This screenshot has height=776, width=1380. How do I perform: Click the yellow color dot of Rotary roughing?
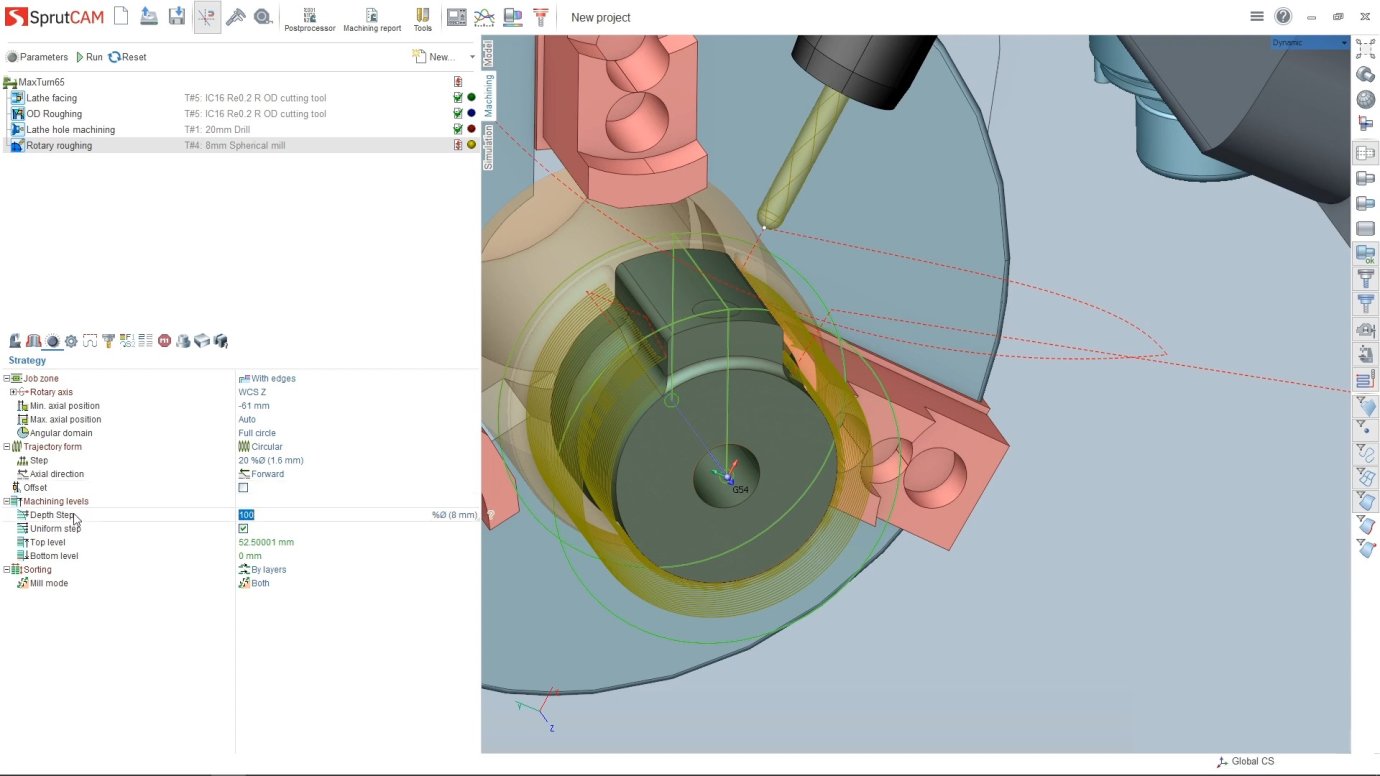(471, 145)
